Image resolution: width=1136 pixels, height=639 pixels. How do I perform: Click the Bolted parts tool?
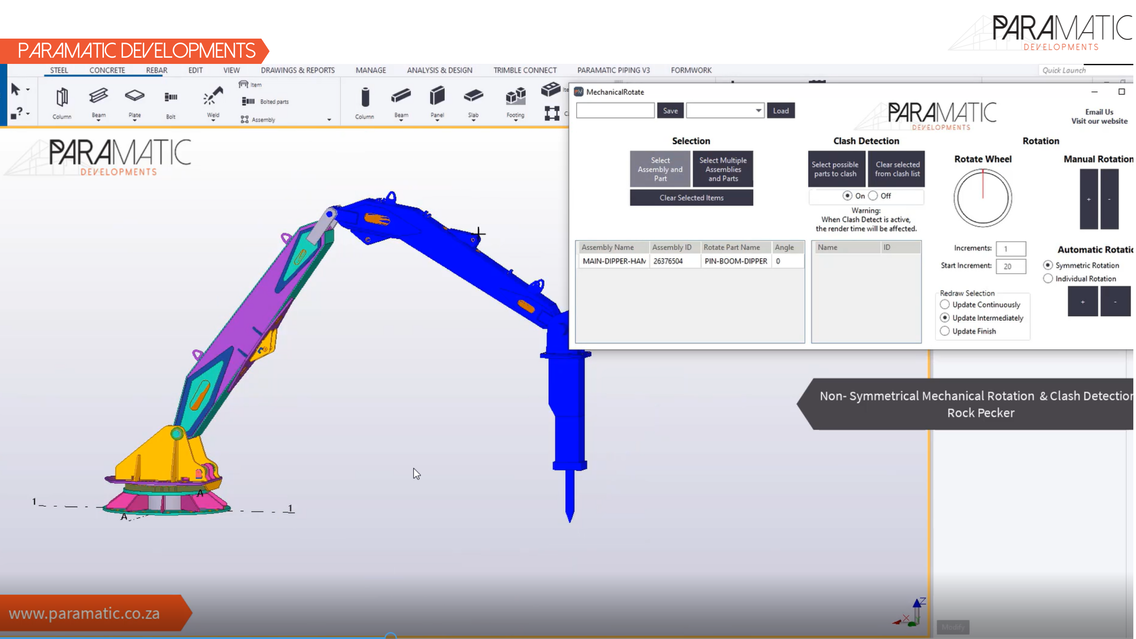[x=265, y=101]
